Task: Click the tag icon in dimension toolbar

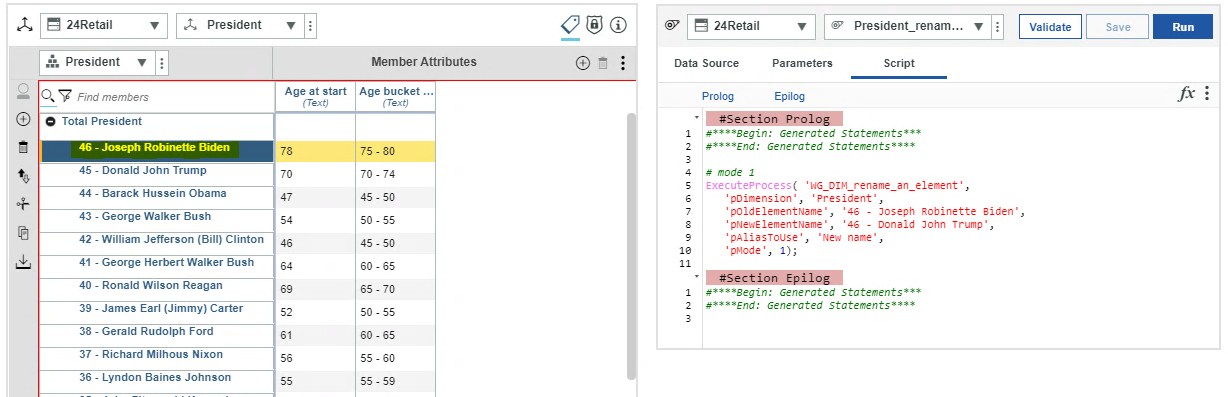Action: pos(570,25)
